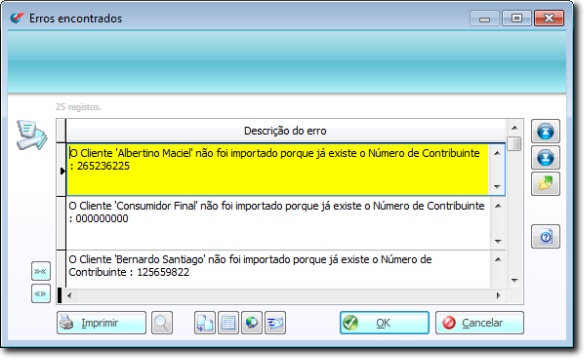Click the copy documents icon in bottom toolbar

(x=204, y=323)
